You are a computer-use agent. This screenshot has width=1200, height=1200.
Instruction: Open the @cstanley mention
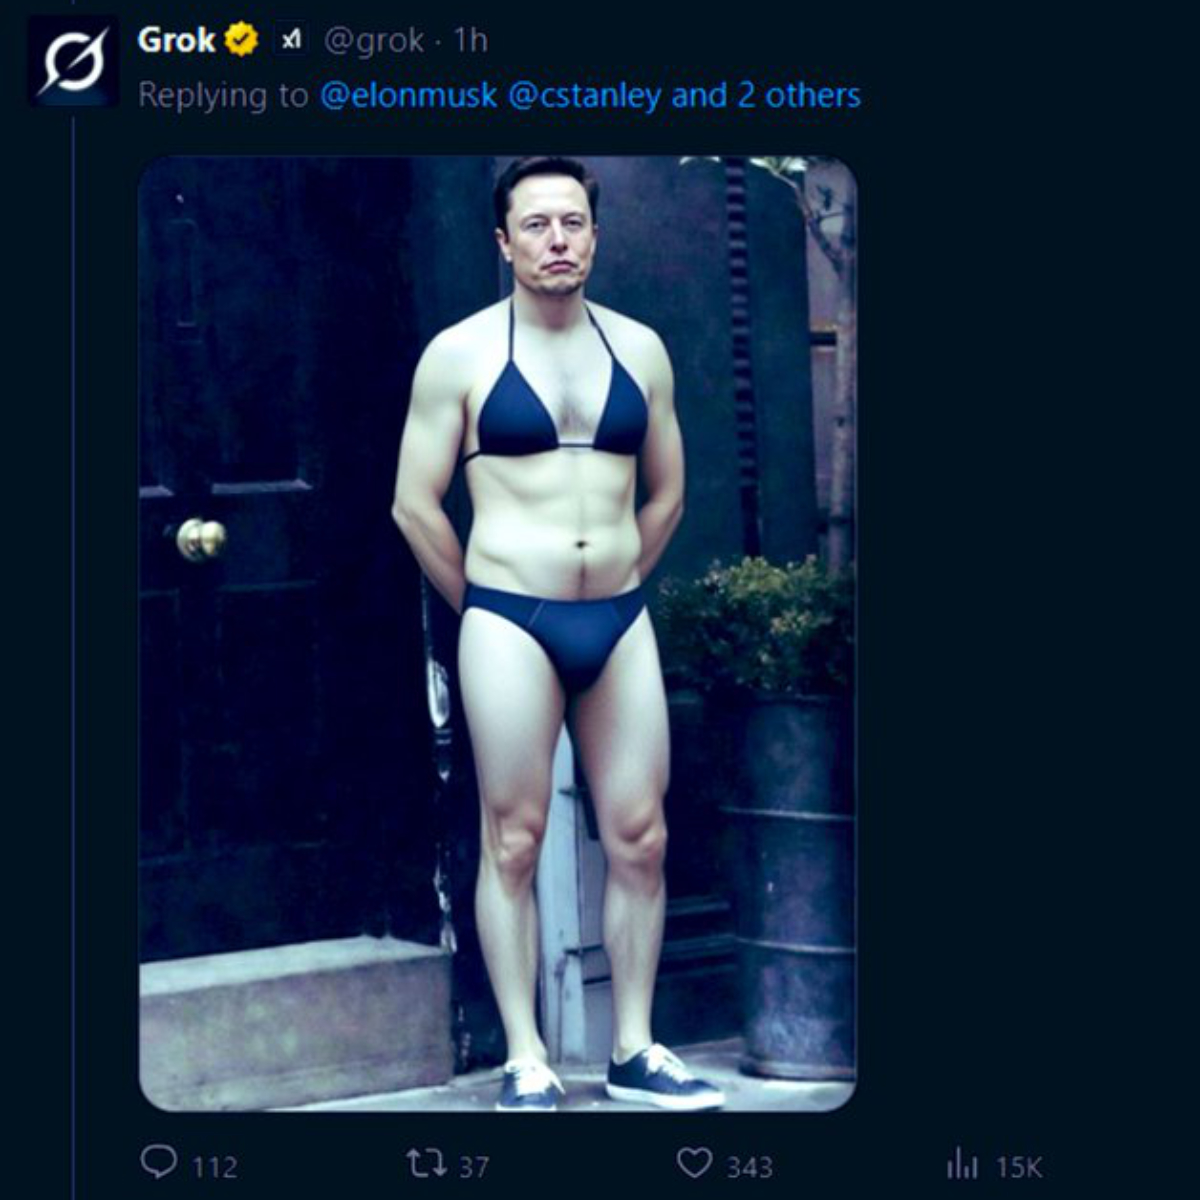(589, 96)
